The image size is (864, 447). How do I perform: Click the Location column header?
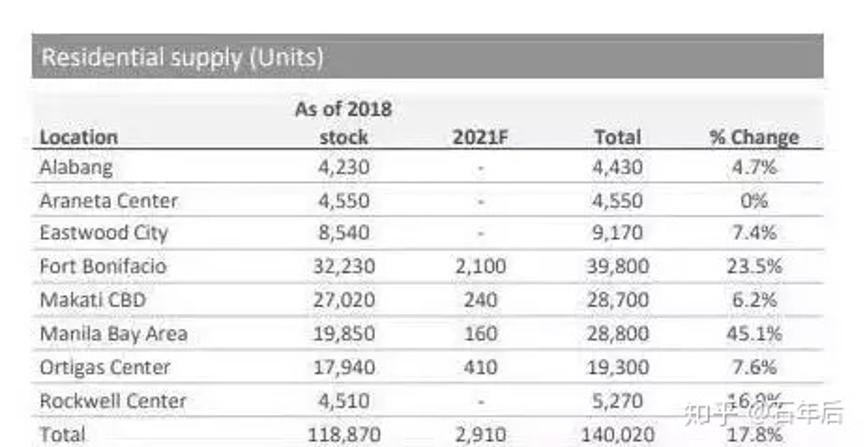[x=78, y=137]
